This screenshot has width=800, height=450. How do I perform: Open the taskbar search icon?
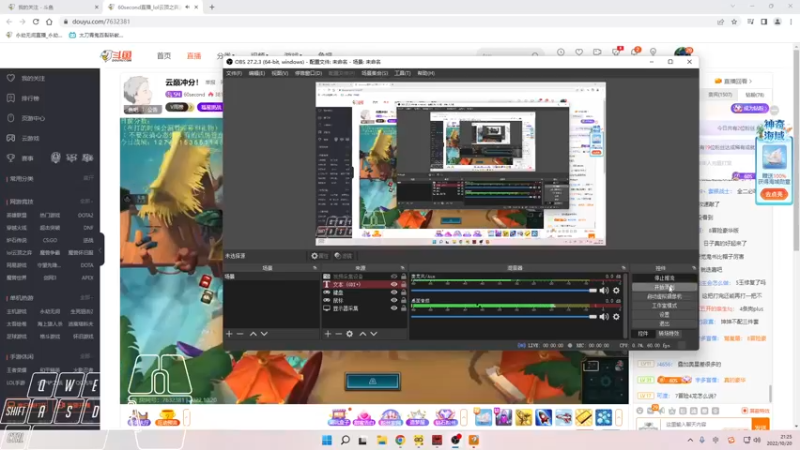[345, 440]
